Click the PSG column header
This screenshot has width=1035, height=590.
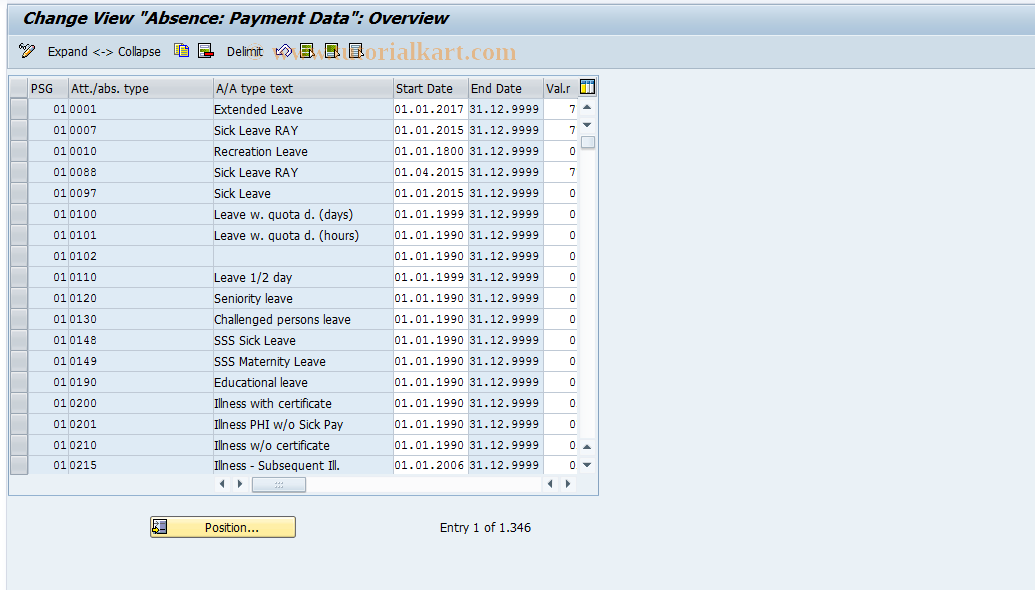48,88
